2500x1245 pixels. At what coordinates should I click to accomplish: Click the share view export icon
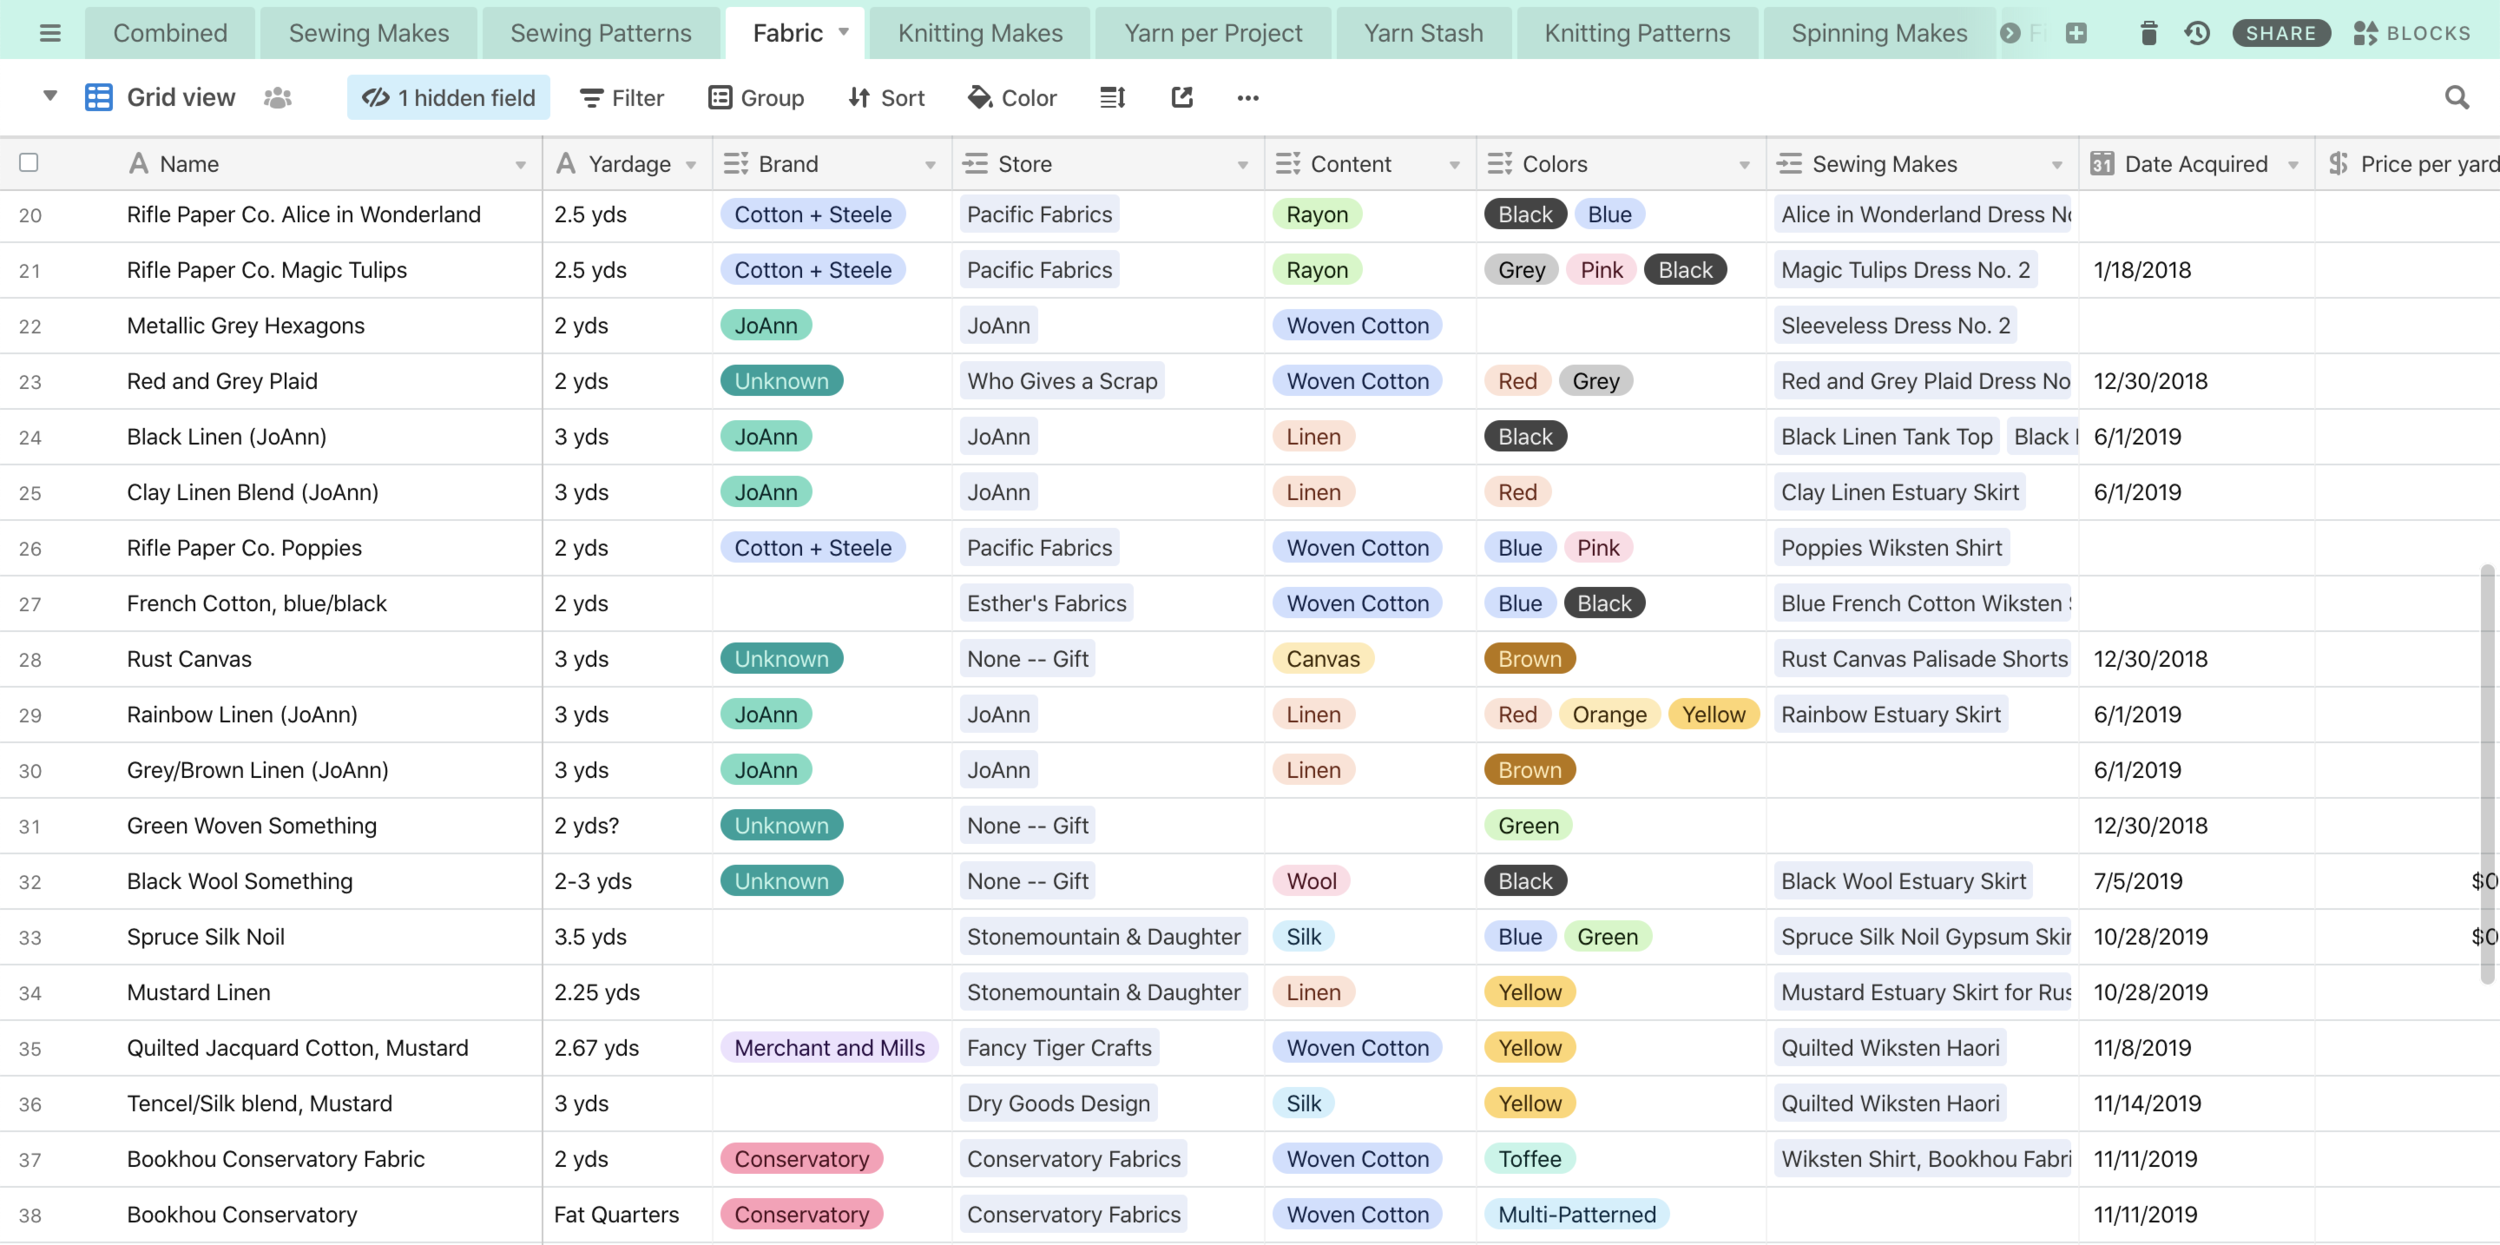[1182, 97]
